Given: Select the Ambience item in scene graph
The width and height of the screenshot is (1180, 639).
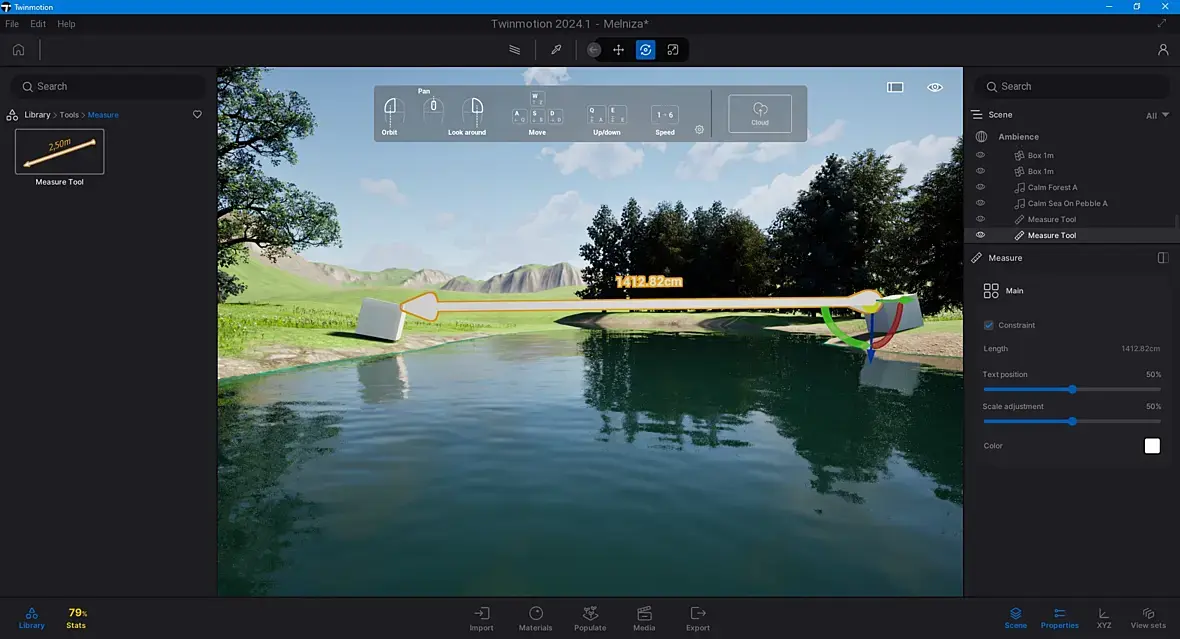Looking at the screenshot, I should [x=1018, y=137].
